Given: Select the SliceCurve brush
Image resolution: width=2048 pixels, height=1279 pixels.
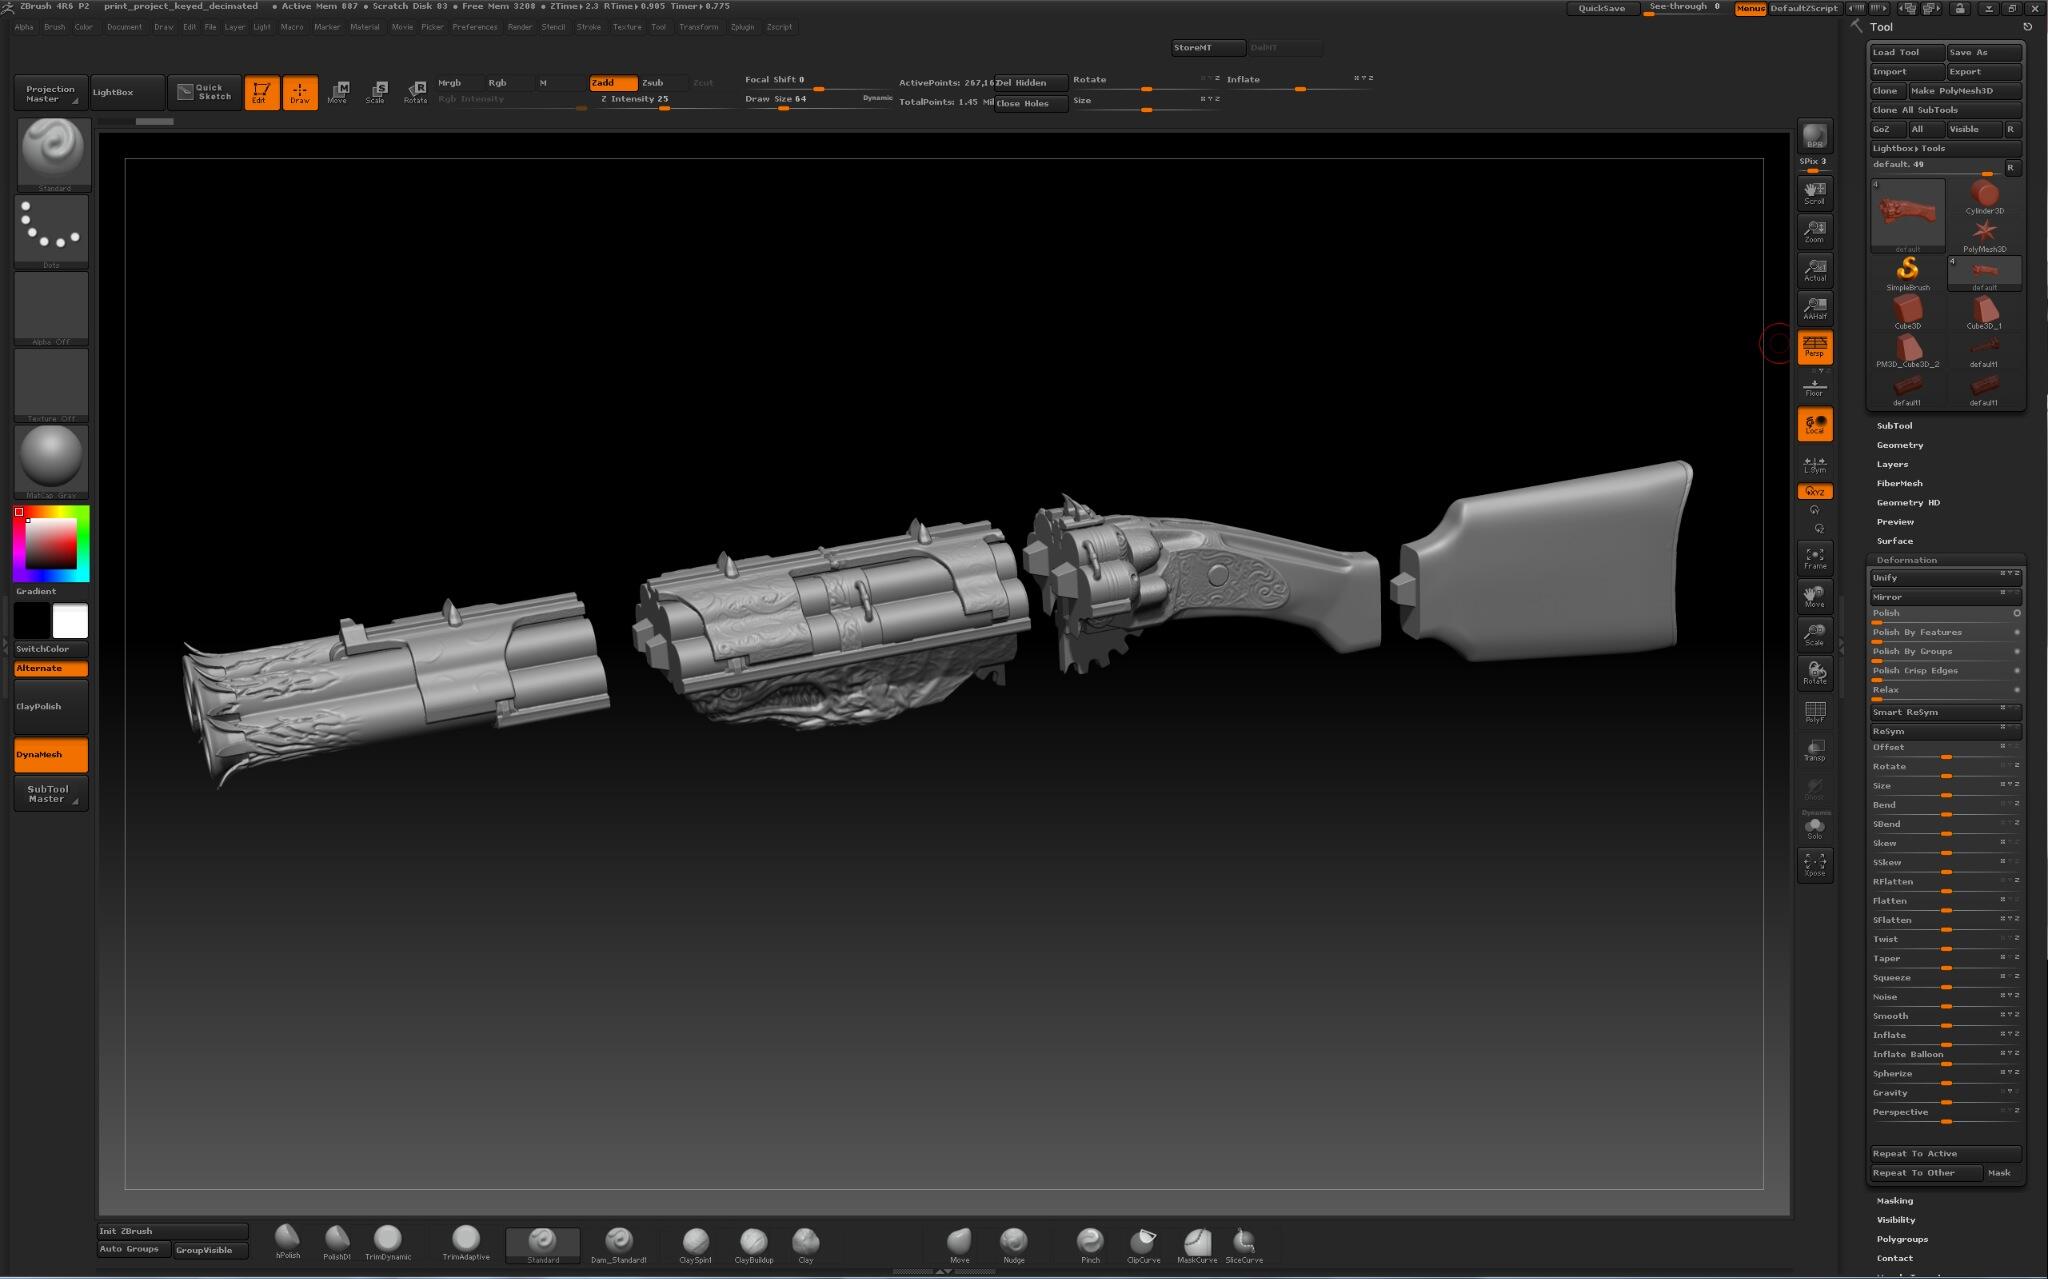Looking at the screenshot, I should click(1244, 1243).
